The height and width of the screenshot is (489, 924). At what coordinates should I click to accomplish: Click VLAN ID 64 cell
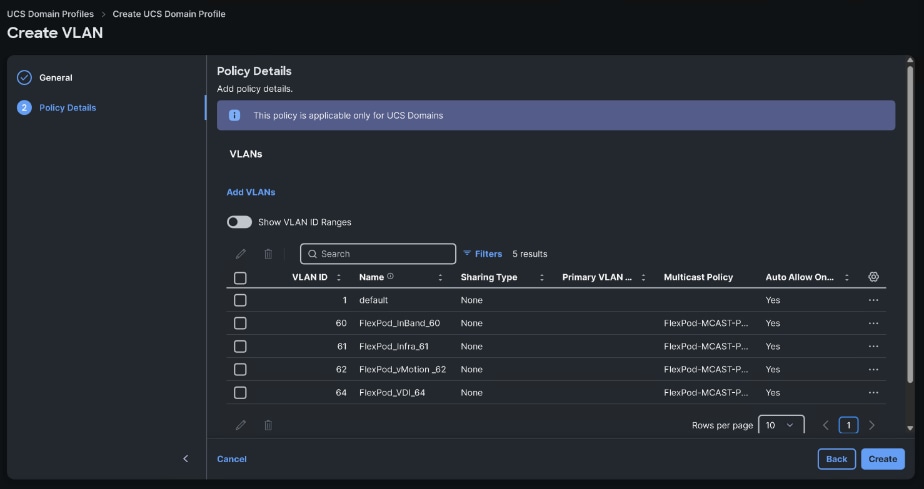tap(341, 392)
